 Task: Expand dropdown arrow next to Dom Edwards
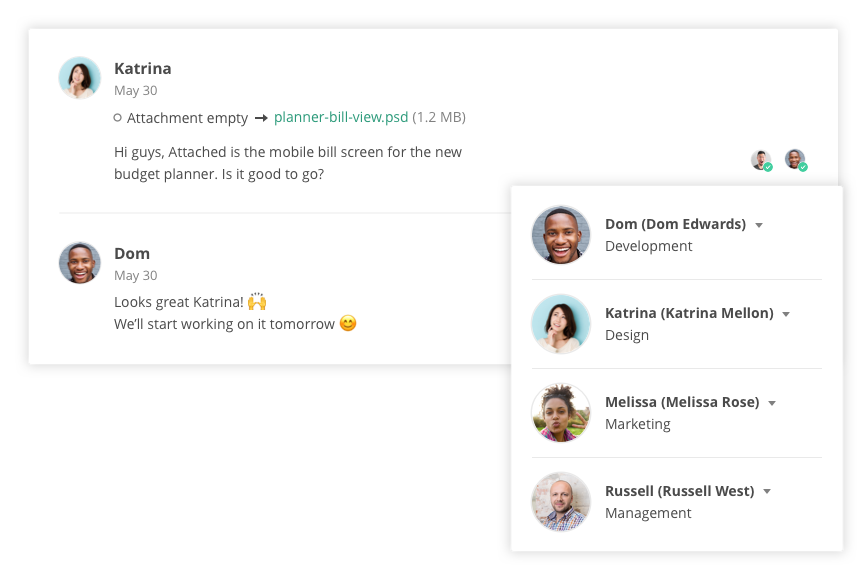pyautogui.click(x=759, y=225)
